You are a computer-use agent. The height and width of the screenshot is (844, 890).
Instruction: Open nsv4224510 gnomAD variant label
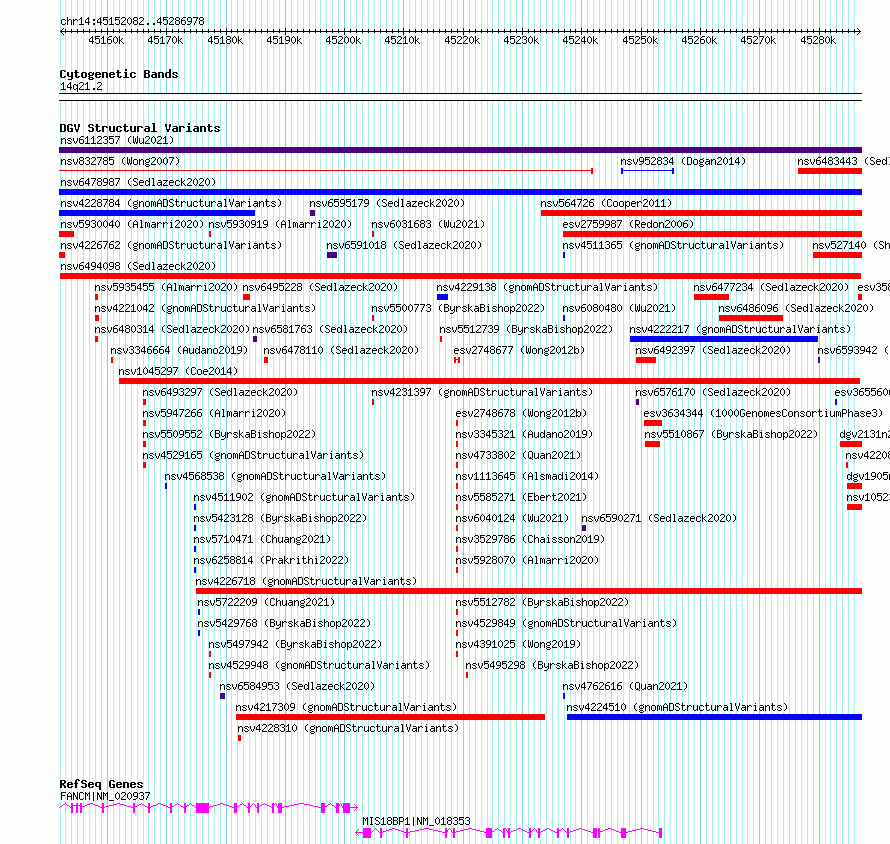(677, 707)
